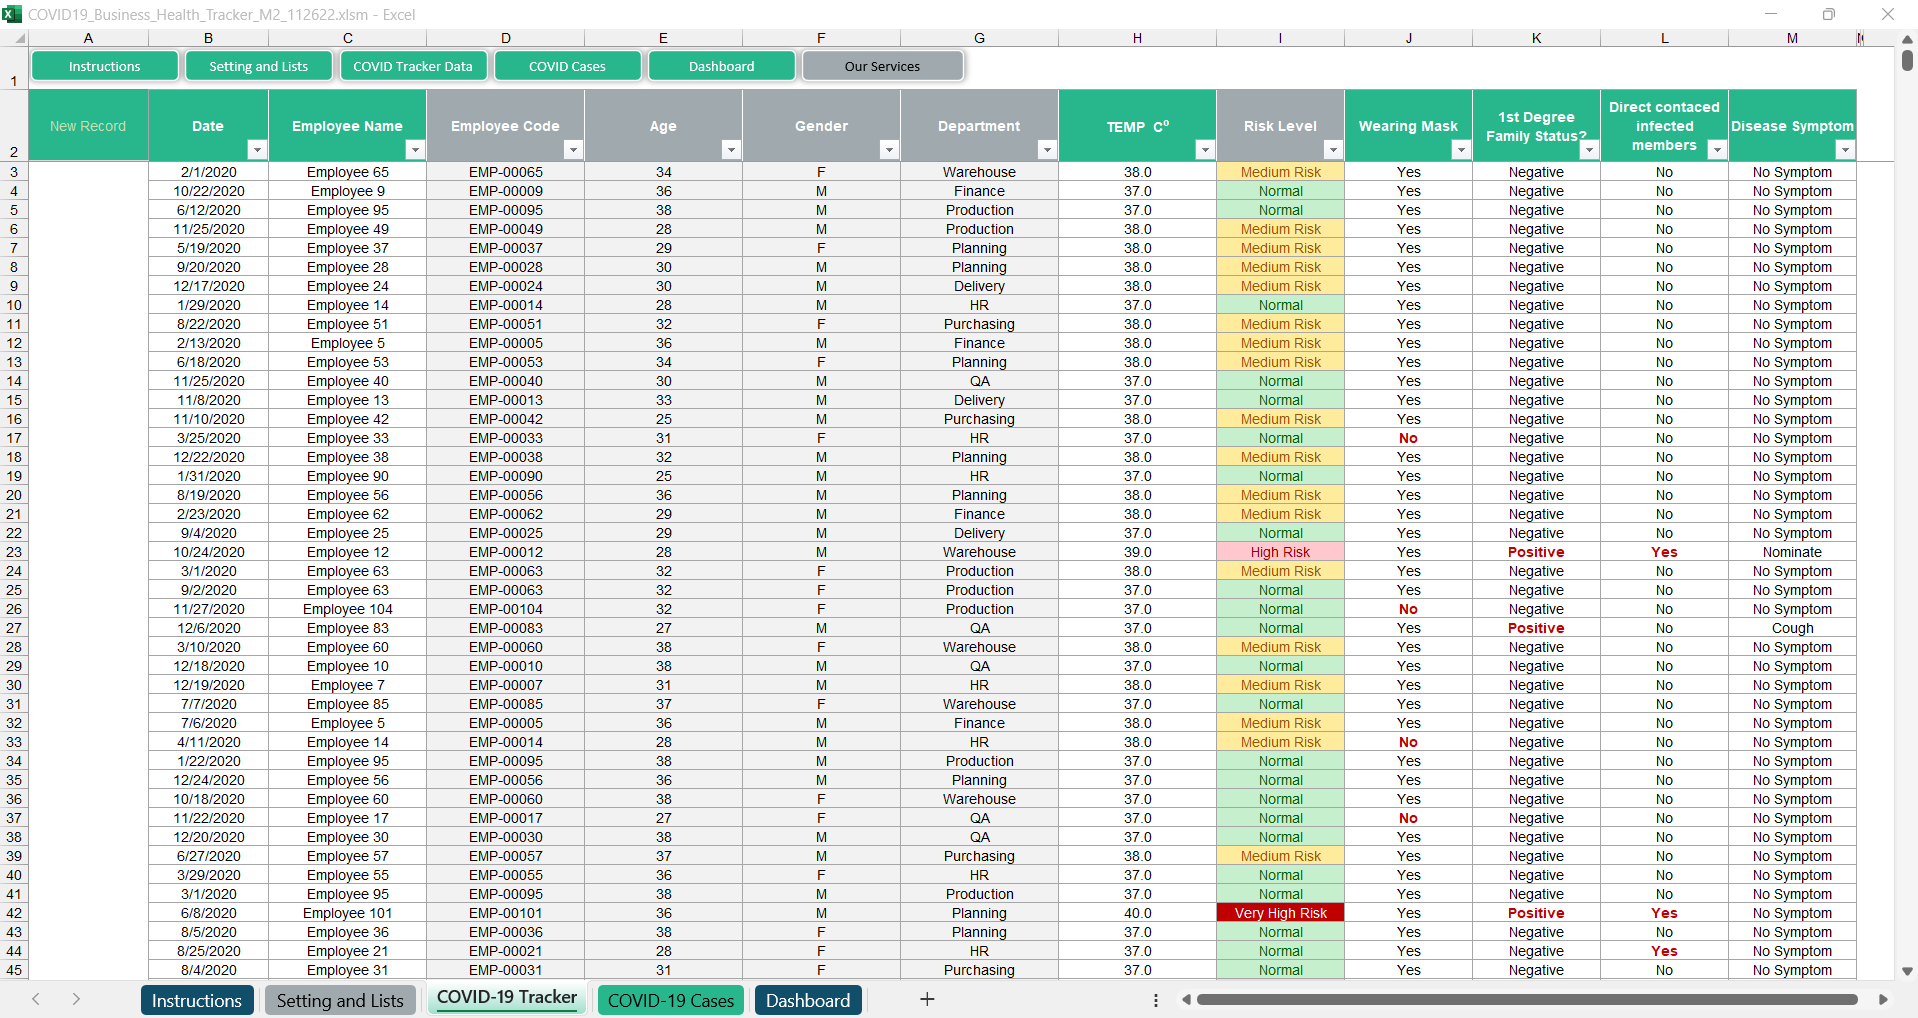The image size is (1918, 1018).
Task: Open the Employee Name filter dropdown
Action: [415, 150]
